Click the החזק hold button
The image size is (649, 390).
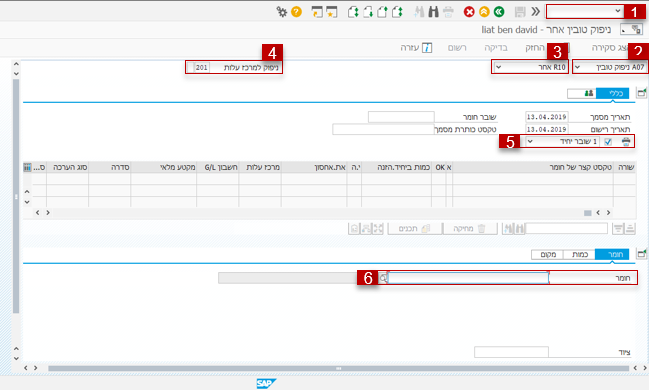535,48
